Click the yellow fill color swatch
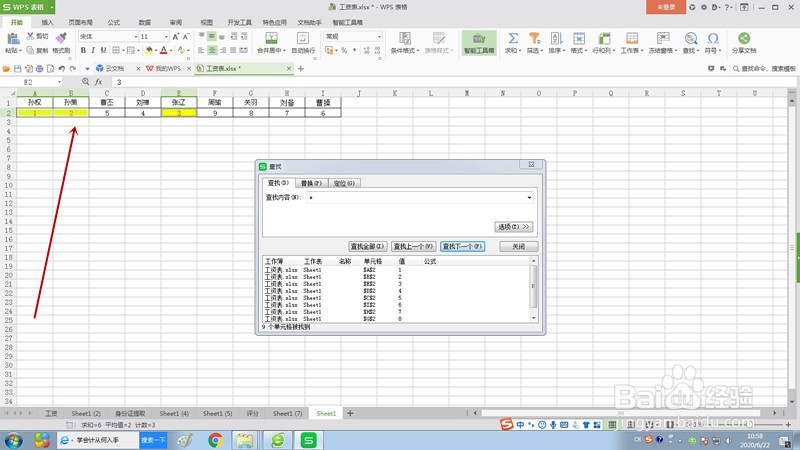This screenshot has height=450, width=800. [x=149, y=50]
